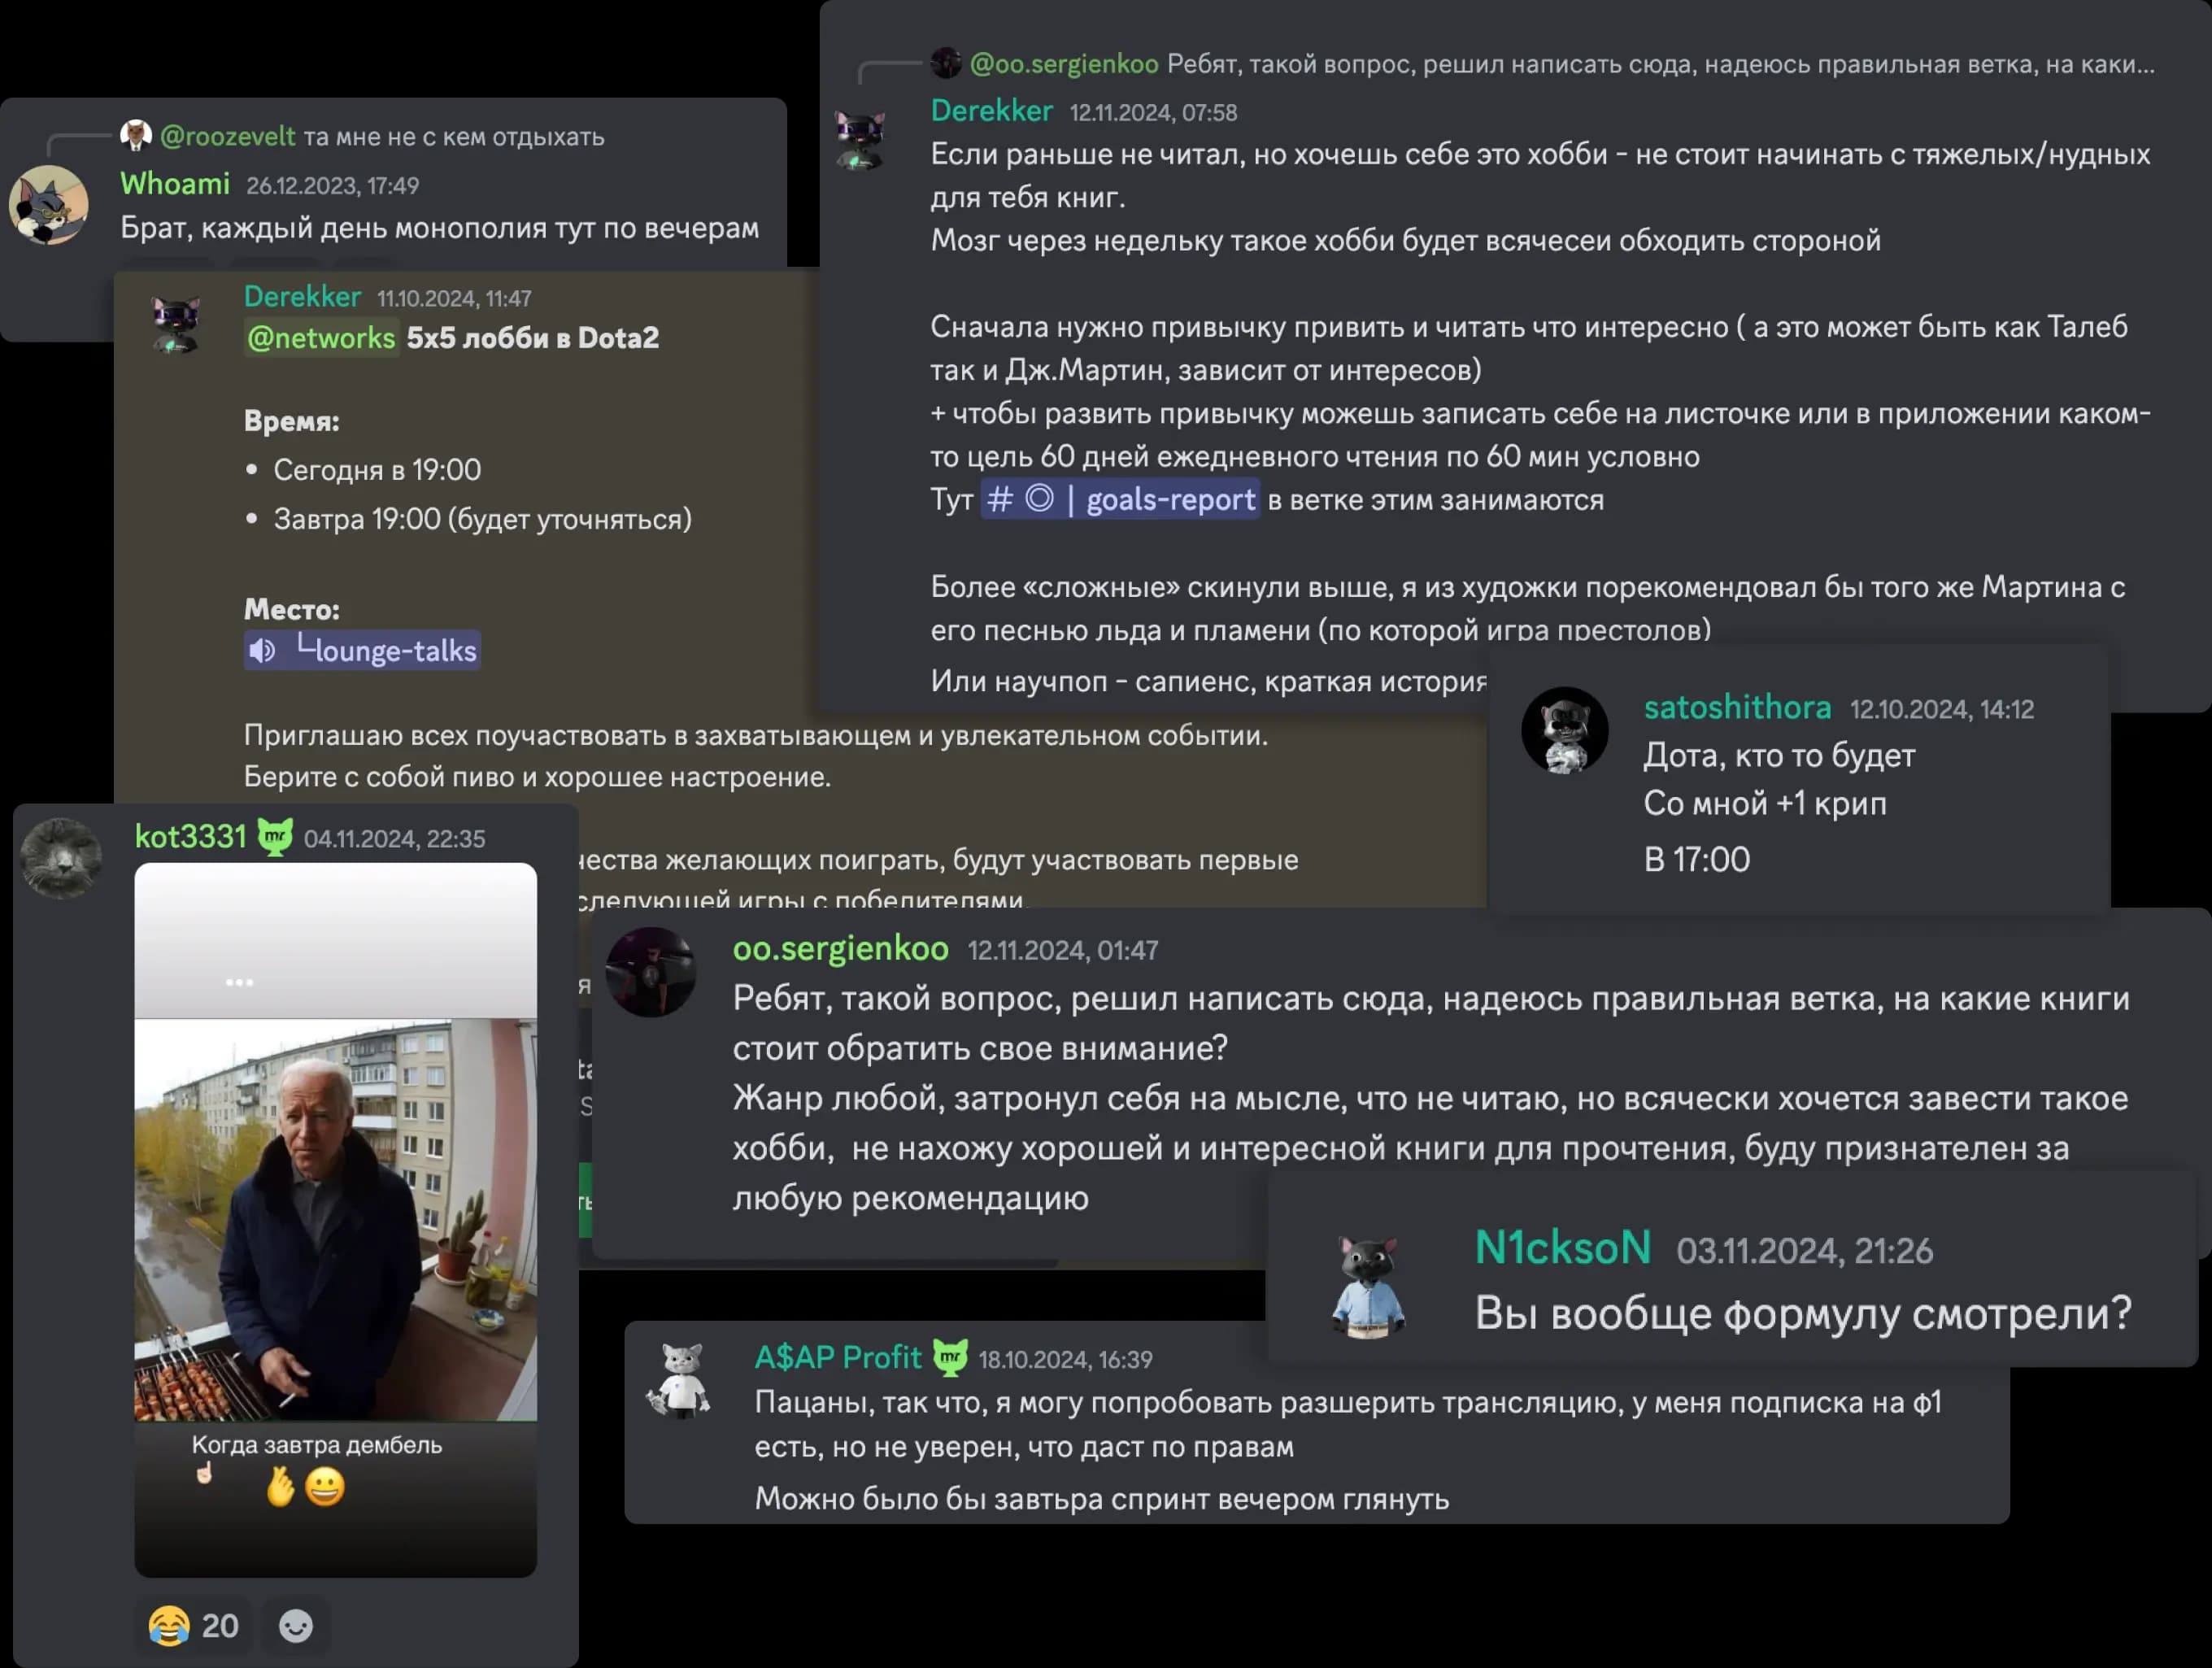This screenshot has height=1668, width=2212.
Task: Open the lounge-talks voice channel link
Action: pos(362,651)
